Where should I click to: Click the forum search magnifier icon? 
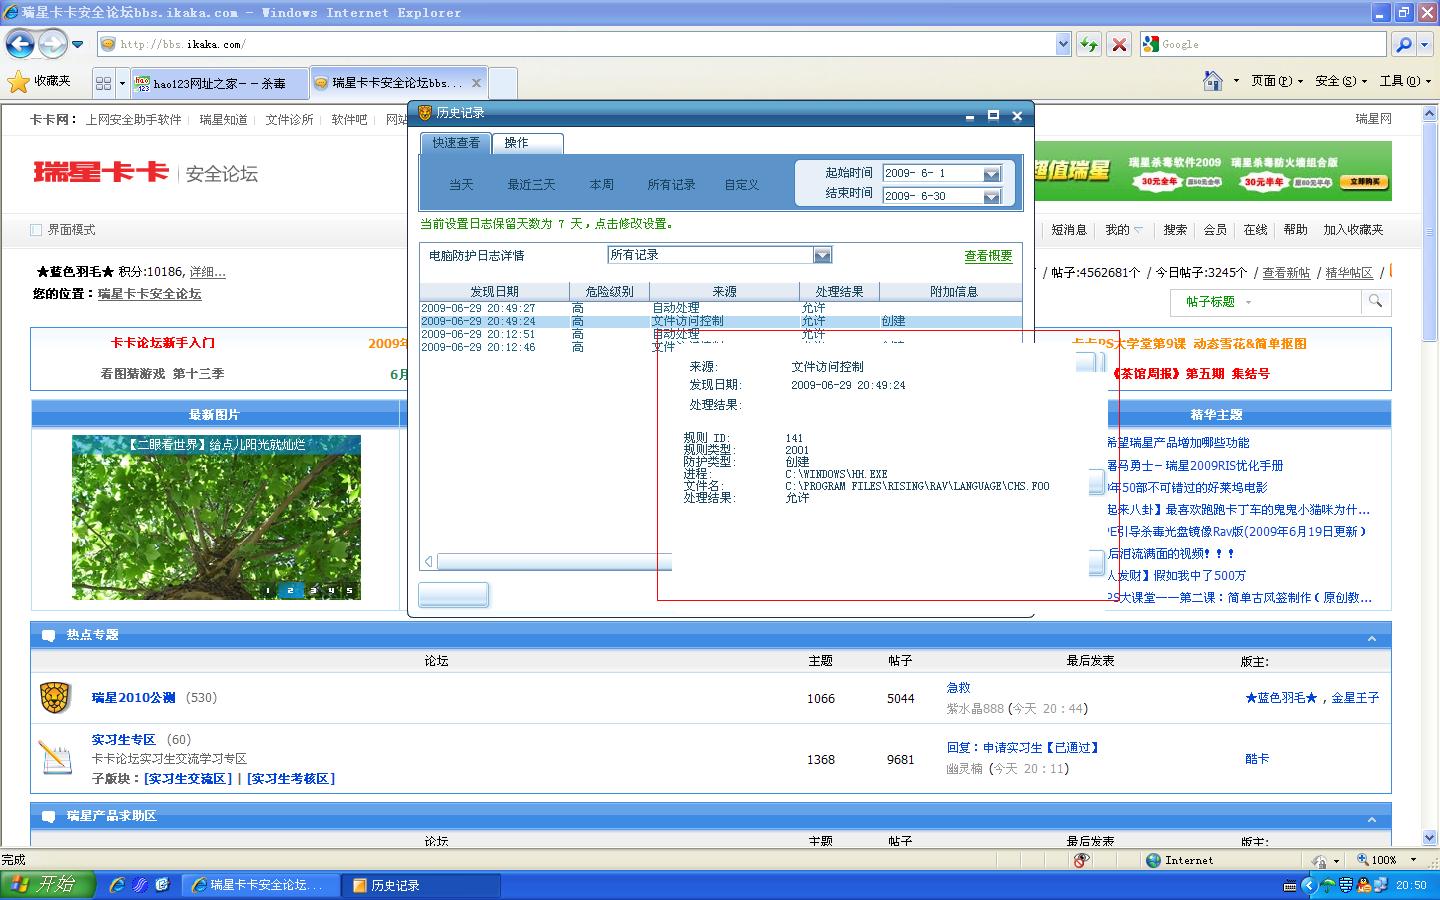coord(1376,301)
